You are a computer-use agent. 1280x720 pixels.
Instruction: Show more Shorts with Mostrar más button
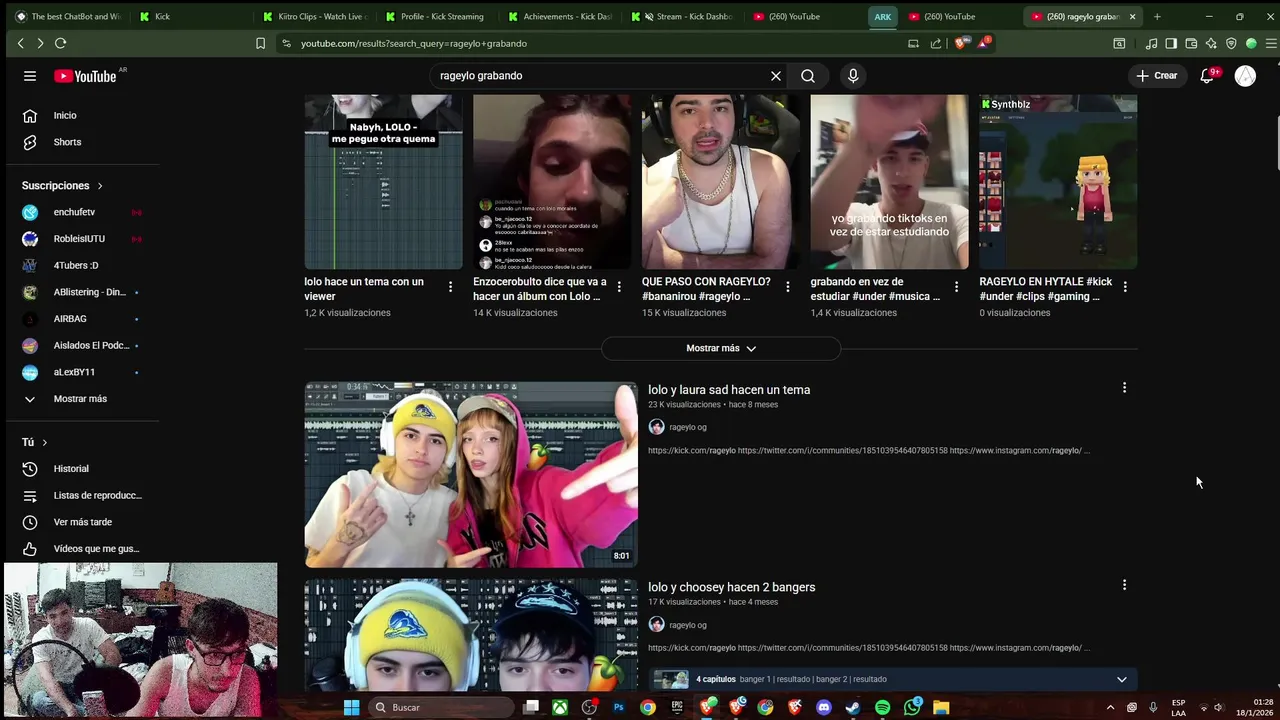[x=721, y=348]
